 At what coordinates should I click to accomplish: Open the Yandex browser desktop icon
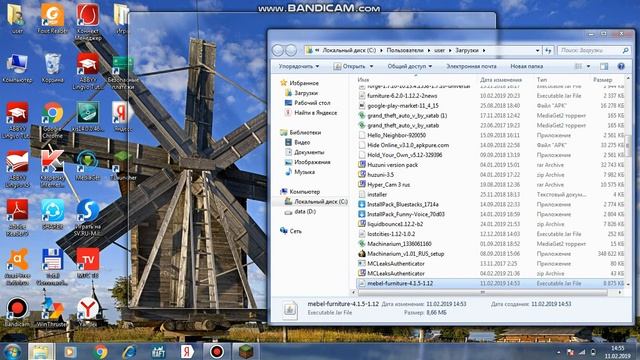tap(87, 312)
